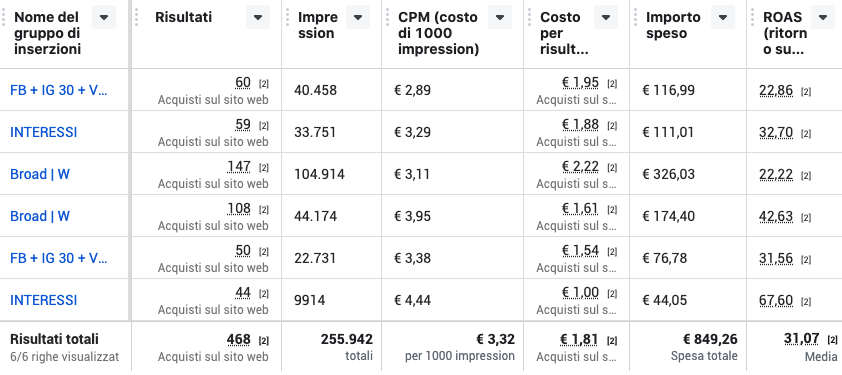Open Importo speso column dropdown

click(723, 17)
